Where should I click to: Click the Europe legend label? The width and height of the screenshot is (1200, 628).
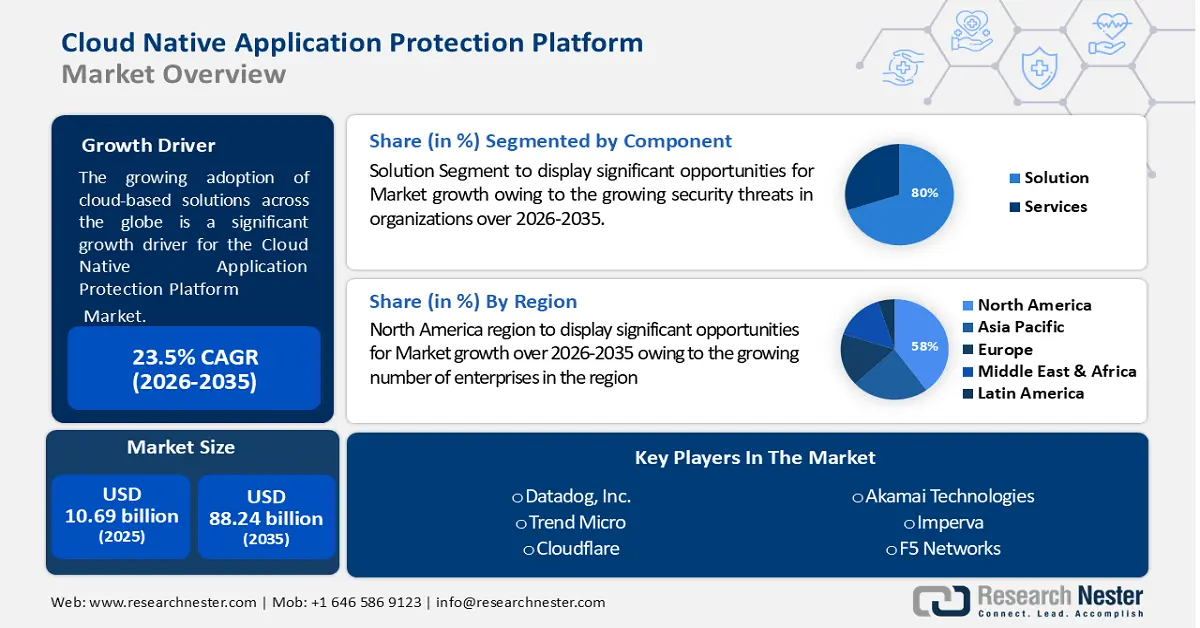[x=1005, y=350]
